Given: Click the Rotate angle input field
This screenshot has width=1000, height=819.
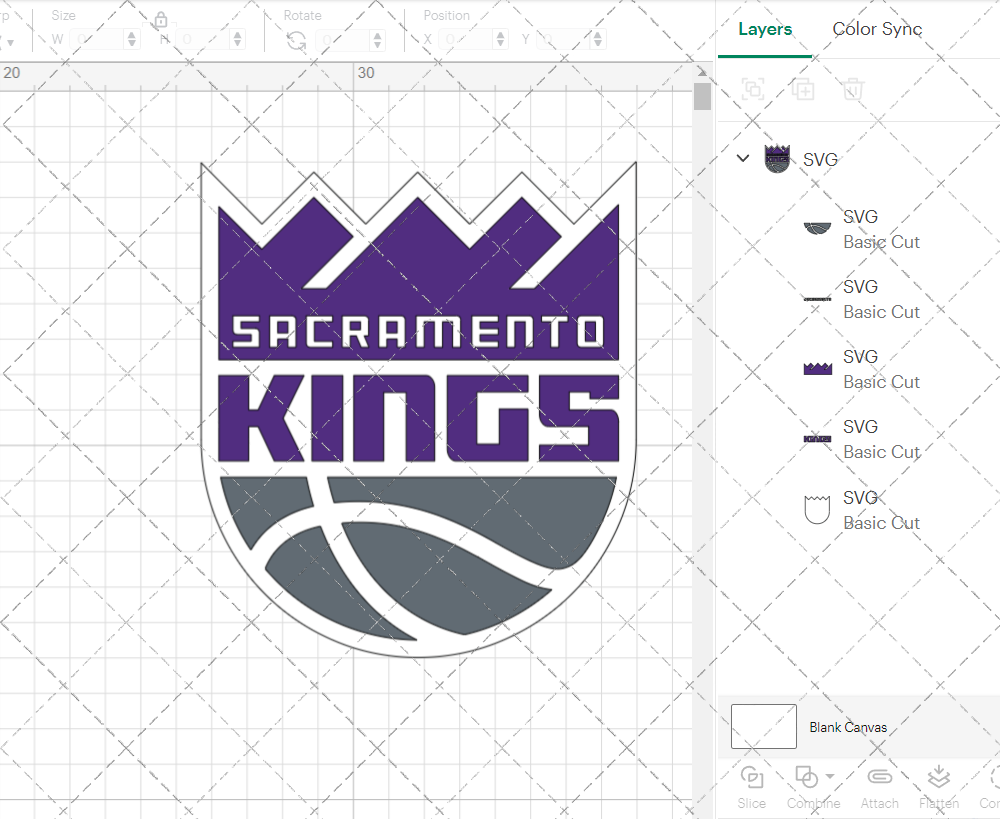Looking at the screenshot, I should click(x=342, y=40).
